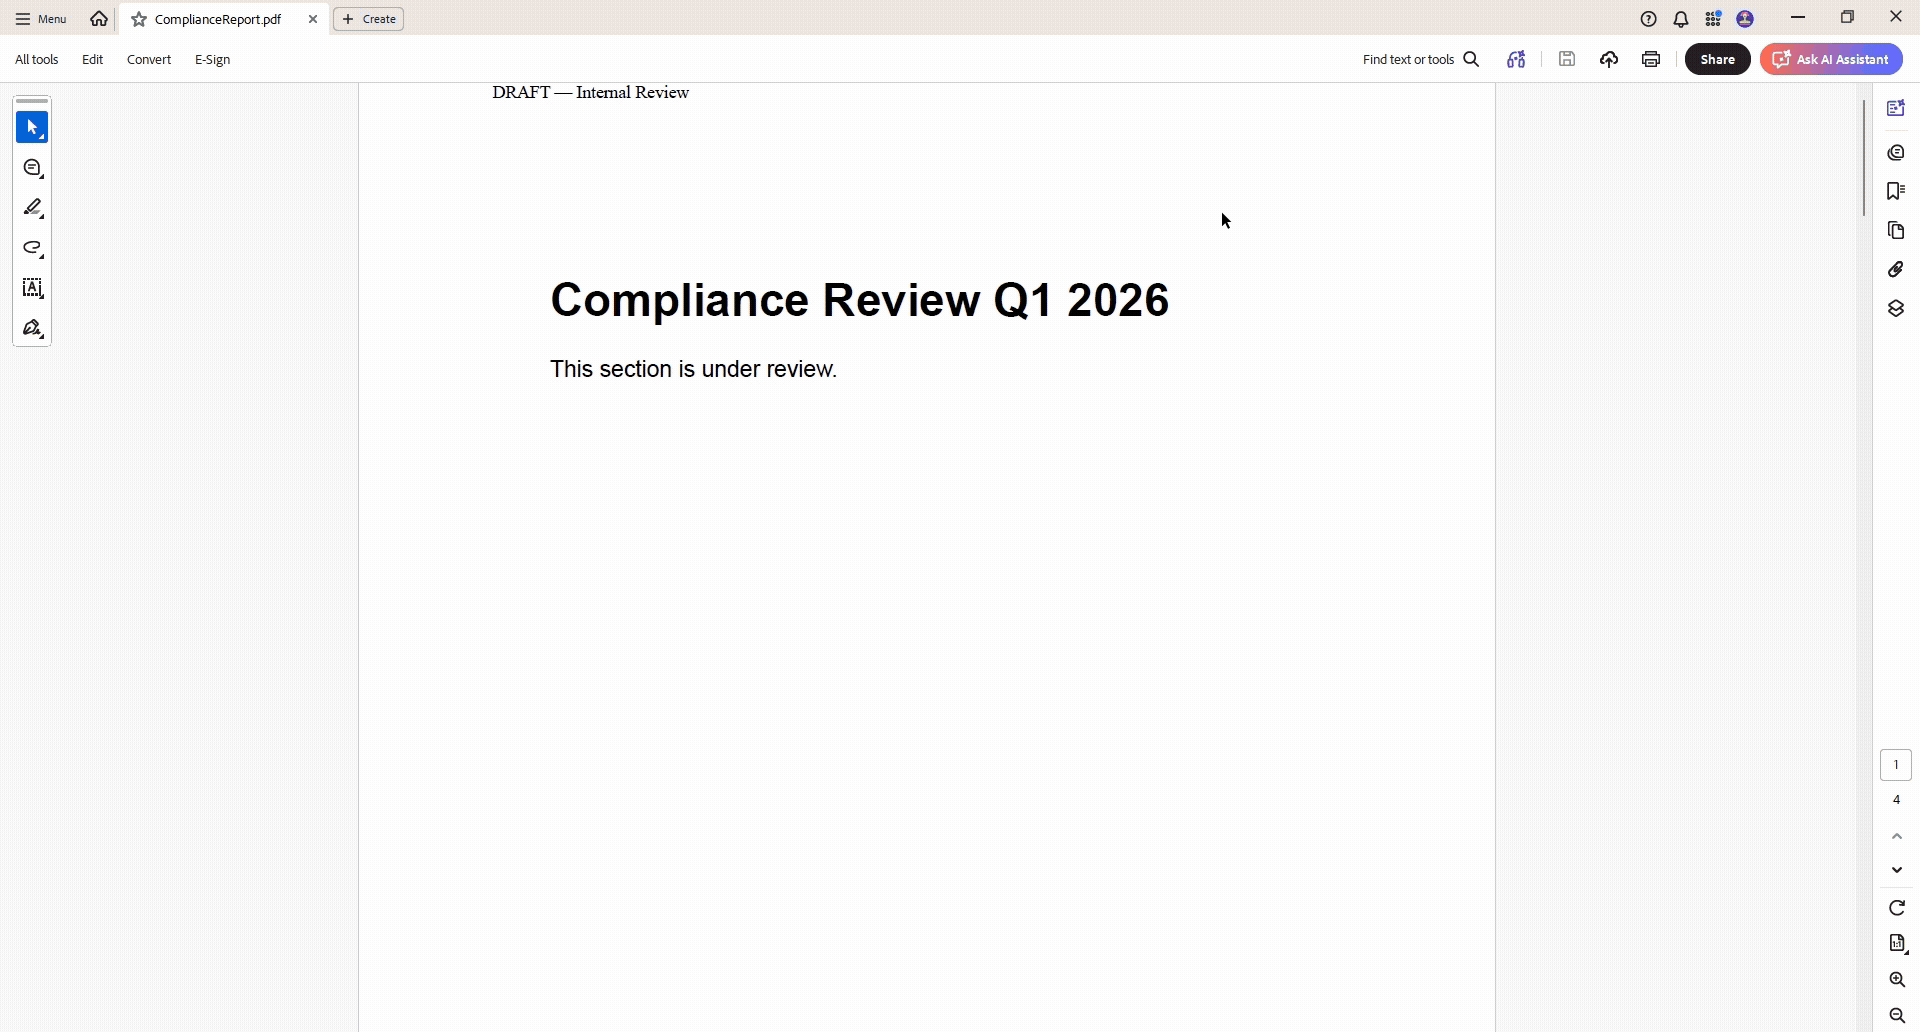Rotate the current page
This screenshot has height=1032, width=1920.
tap(1897, 907)
